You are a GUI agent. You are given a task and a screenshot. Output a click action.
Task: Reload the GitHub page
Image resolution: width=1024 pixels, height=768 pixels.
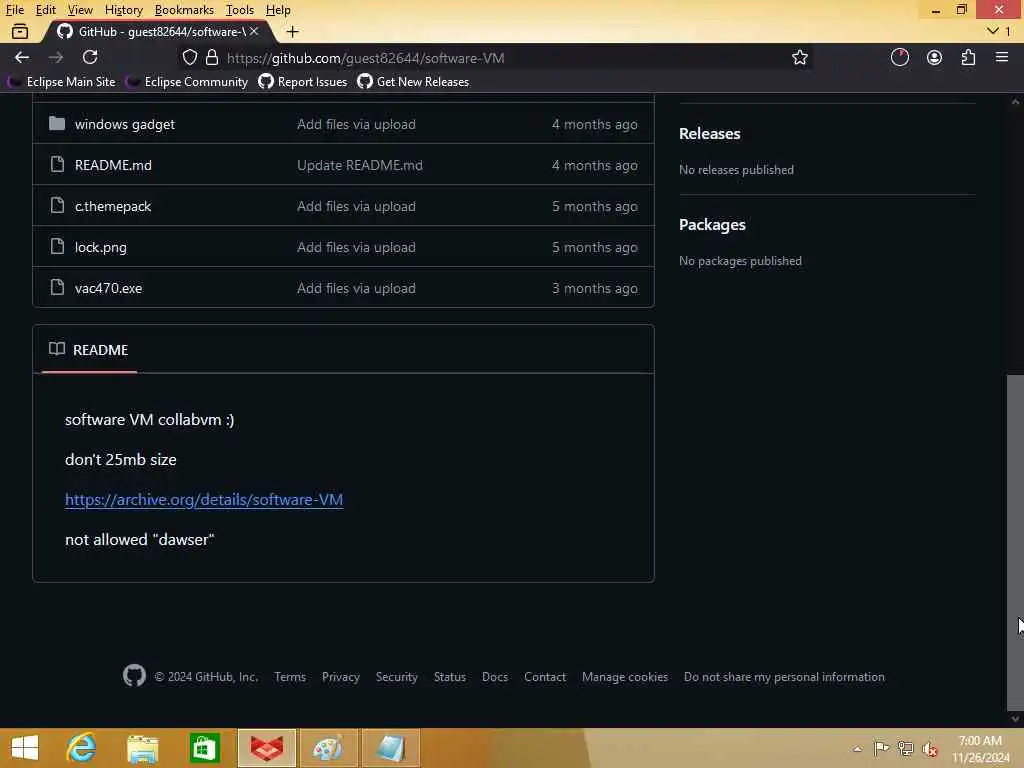[x=90, y=57]
